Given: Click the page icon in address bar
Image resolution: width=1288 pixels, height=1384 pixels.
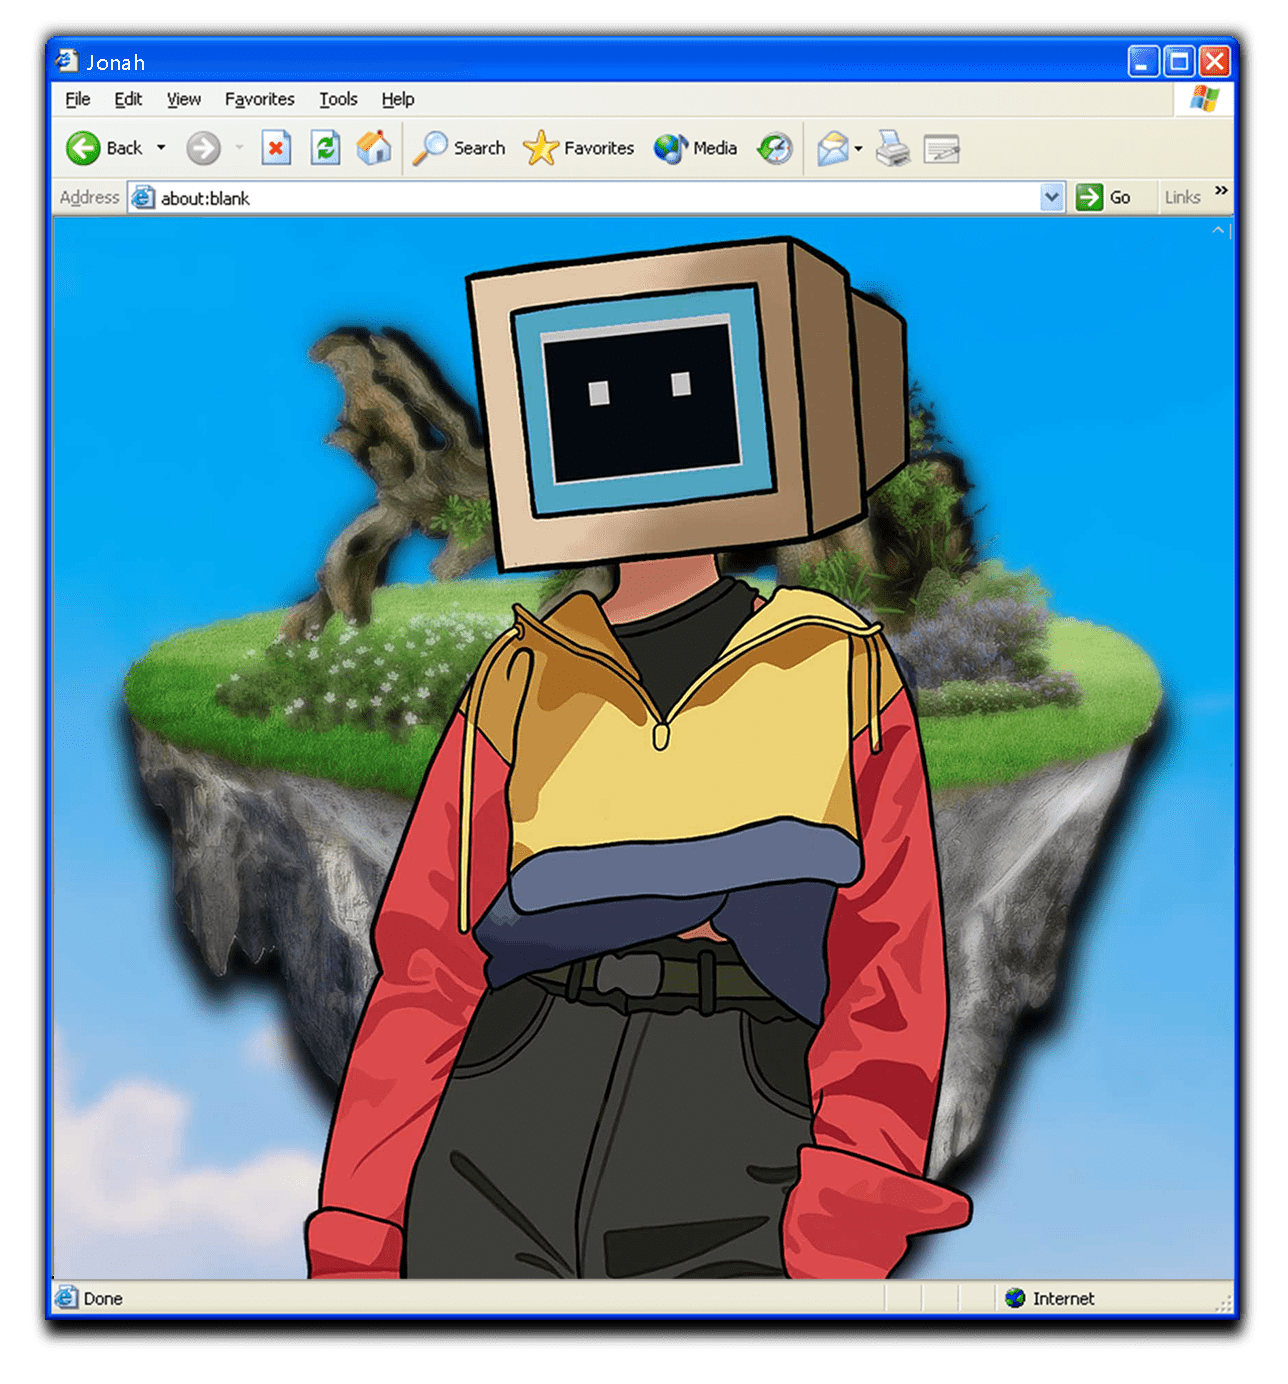Looking at the screenshot, I should [144, 198].
